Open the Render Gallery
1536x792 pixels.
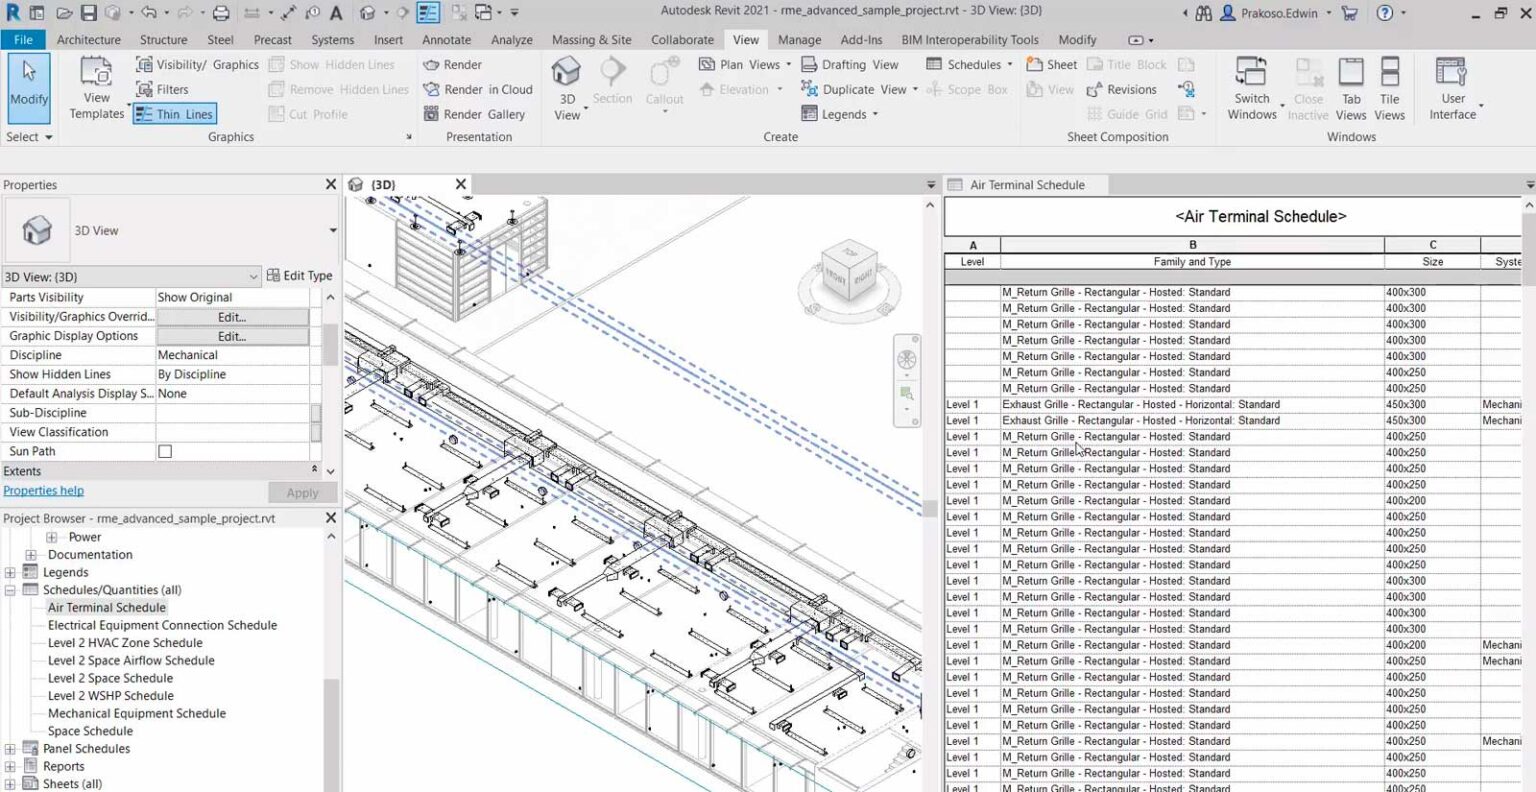click(478, 113)
